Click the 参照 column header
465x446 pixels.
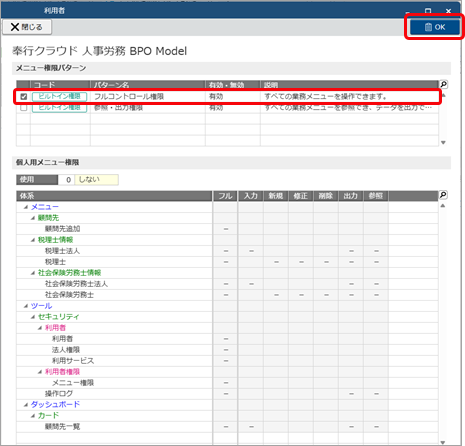pyautogui.click(x=376, y=196)
